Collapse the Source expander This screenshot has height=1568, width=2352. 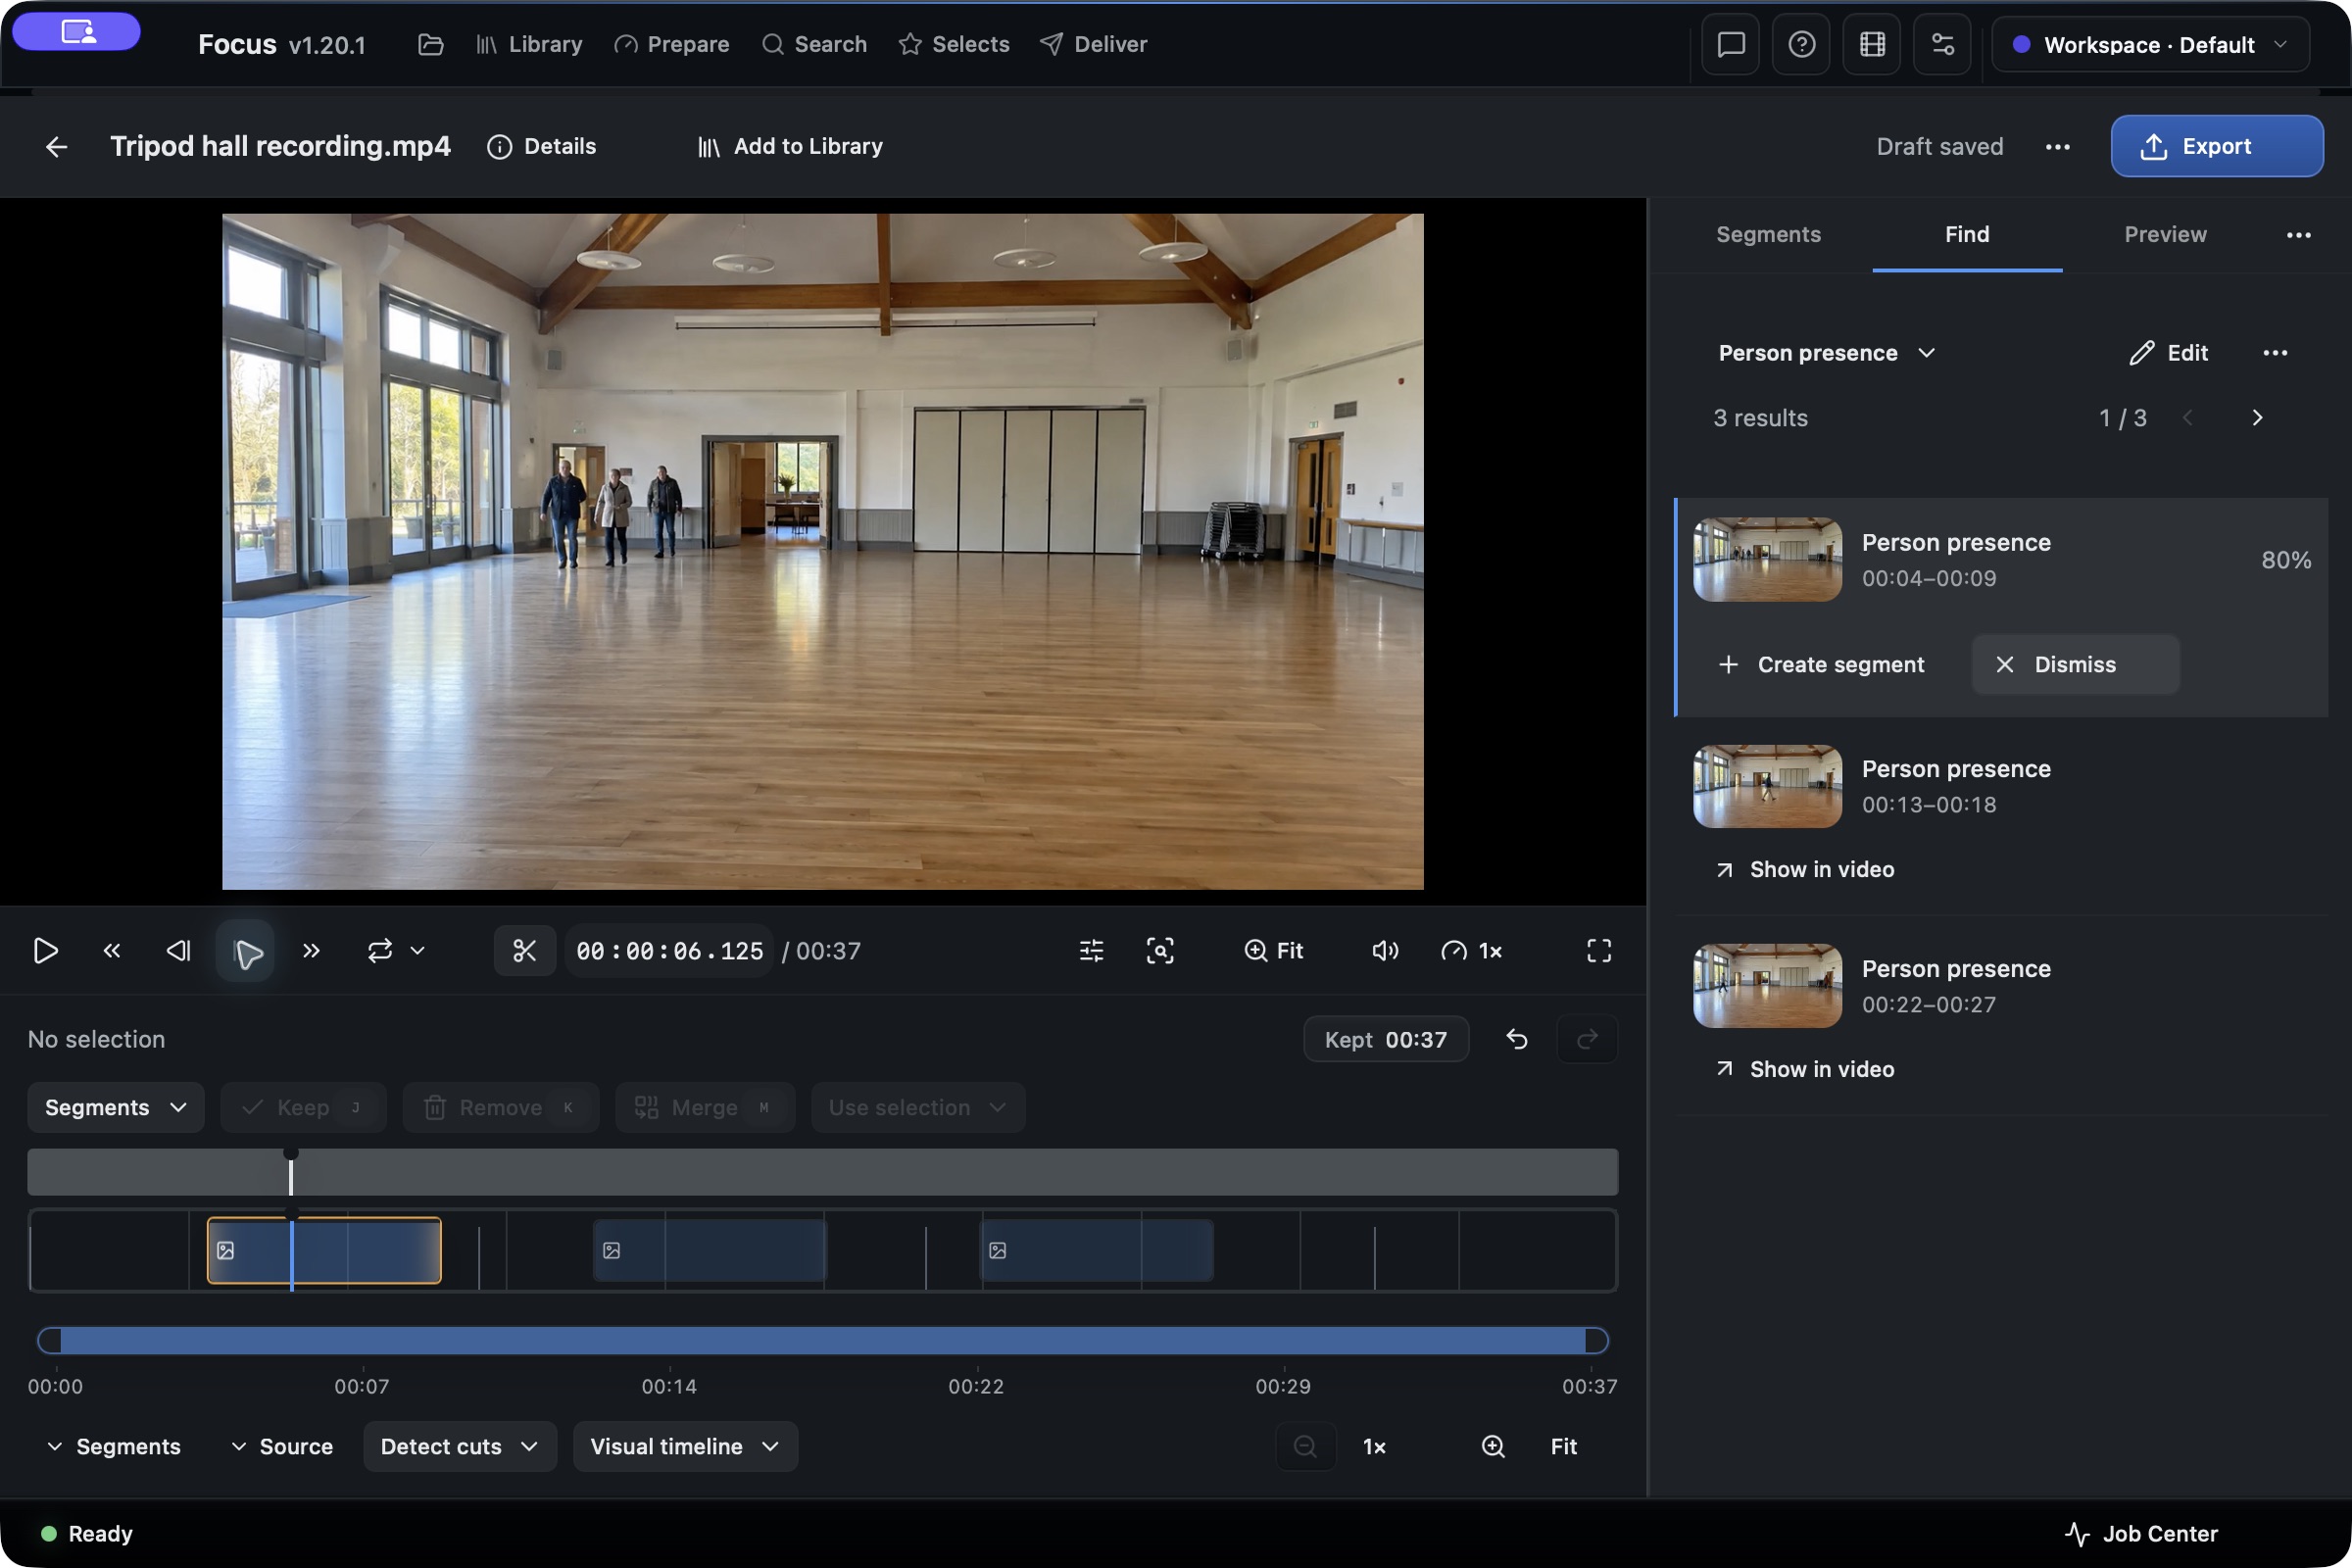point(281,1446)
